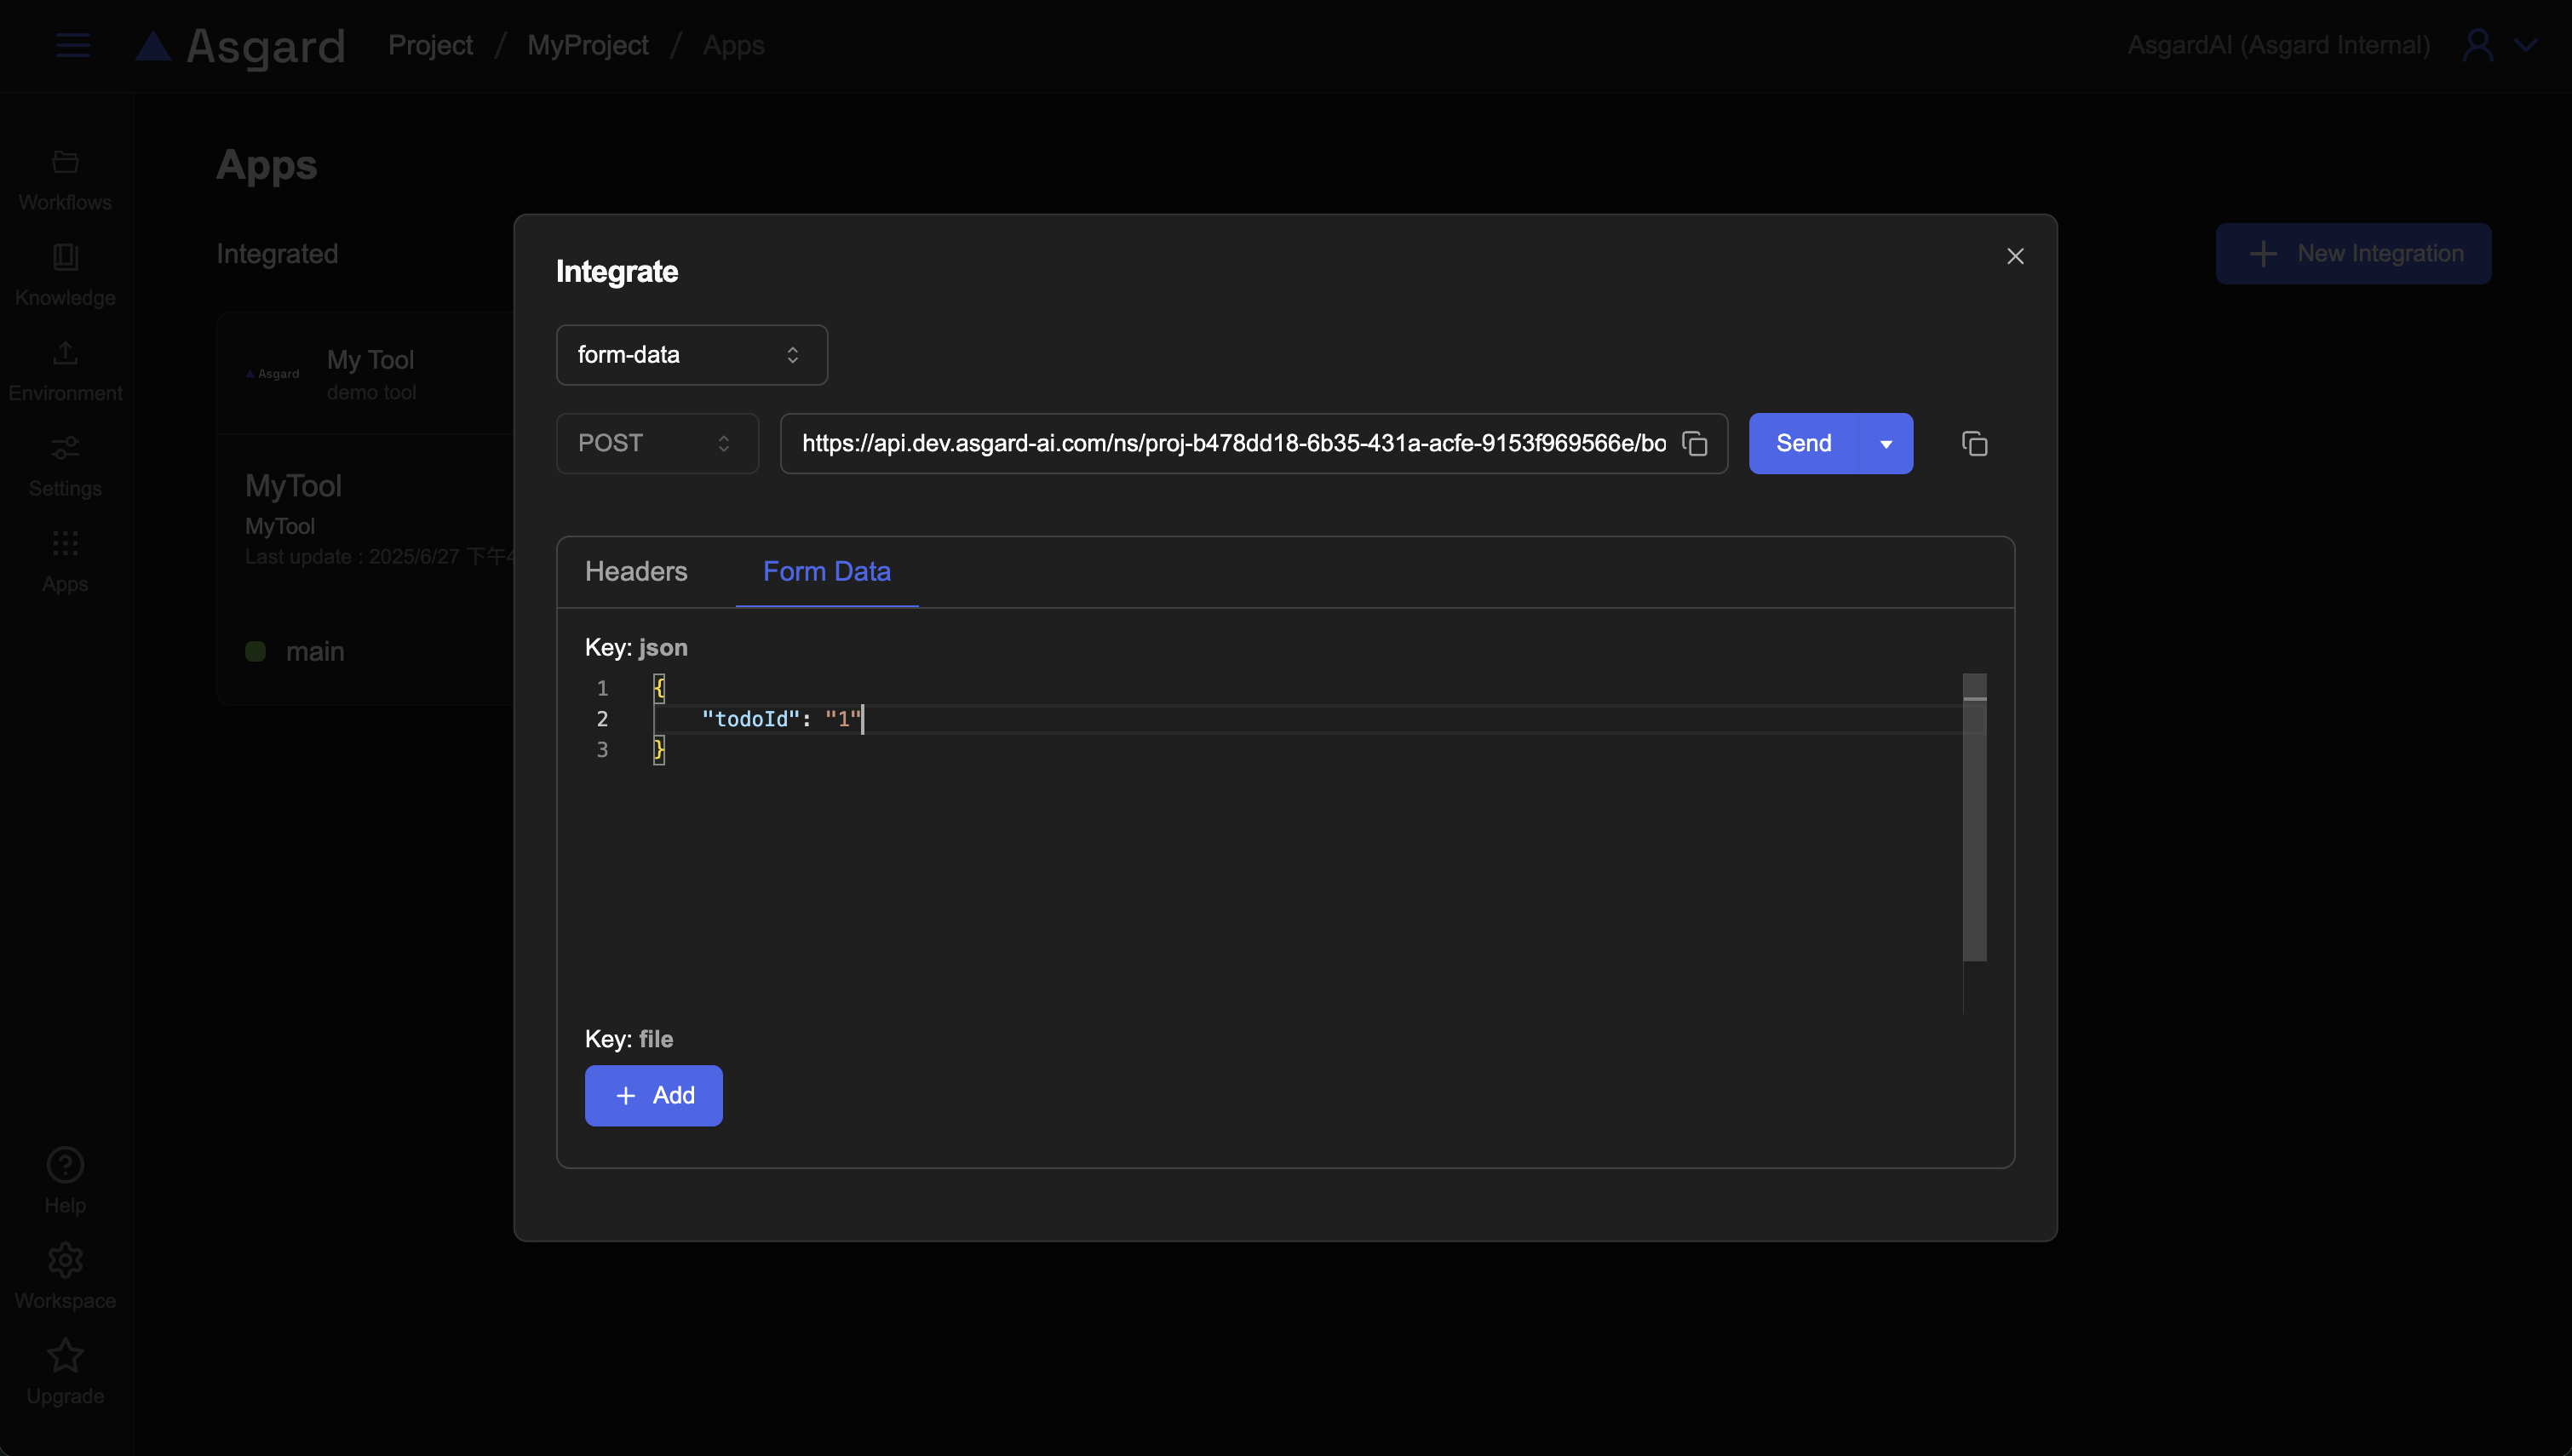Click the Send button

click(1803, 443)
